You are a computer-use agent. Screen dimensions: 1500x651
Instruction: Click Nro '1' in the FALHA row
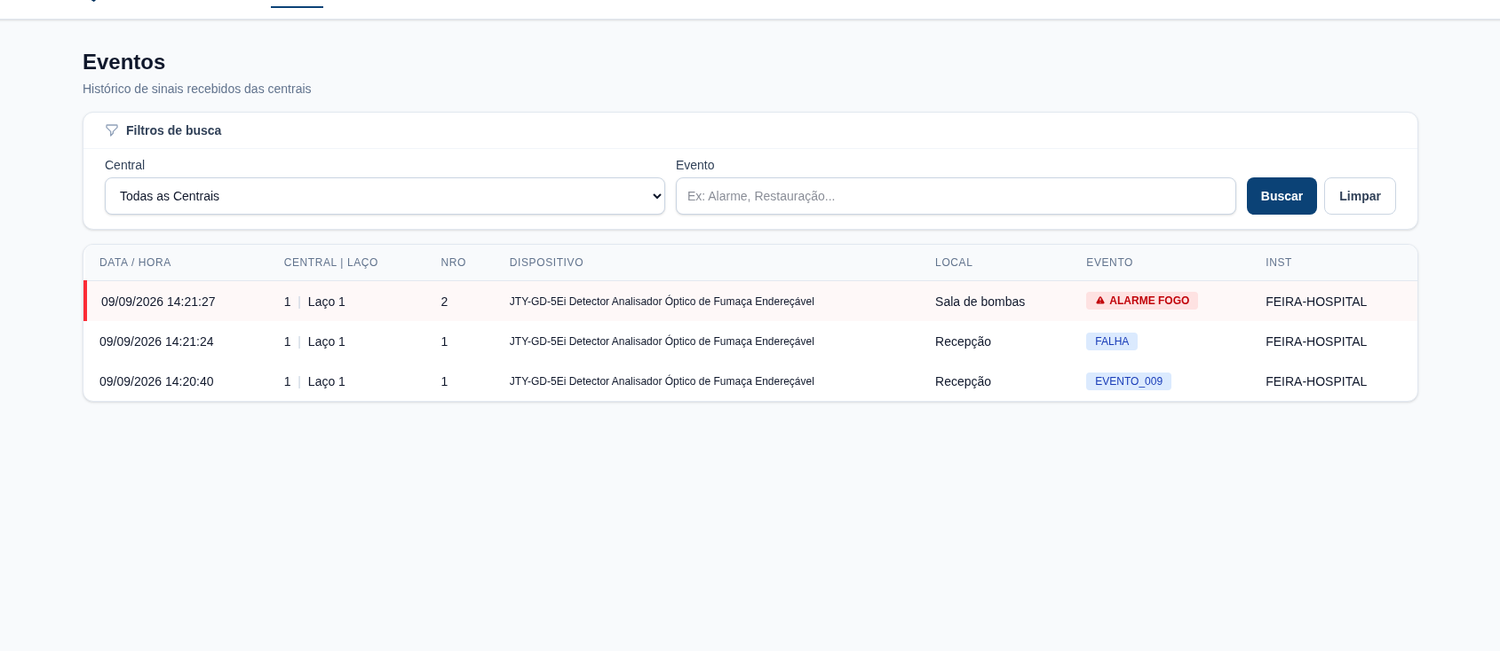click(444, 341)
